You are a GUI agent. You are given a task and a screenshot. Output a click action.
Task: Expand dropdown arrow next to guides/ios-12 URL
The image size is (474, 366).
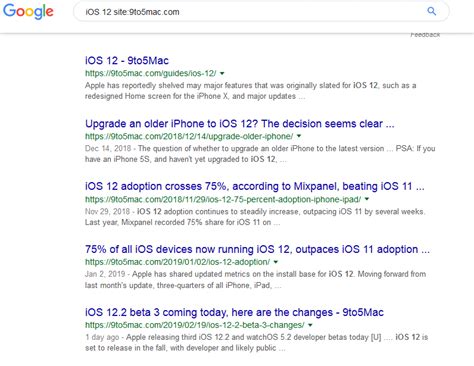222,73
